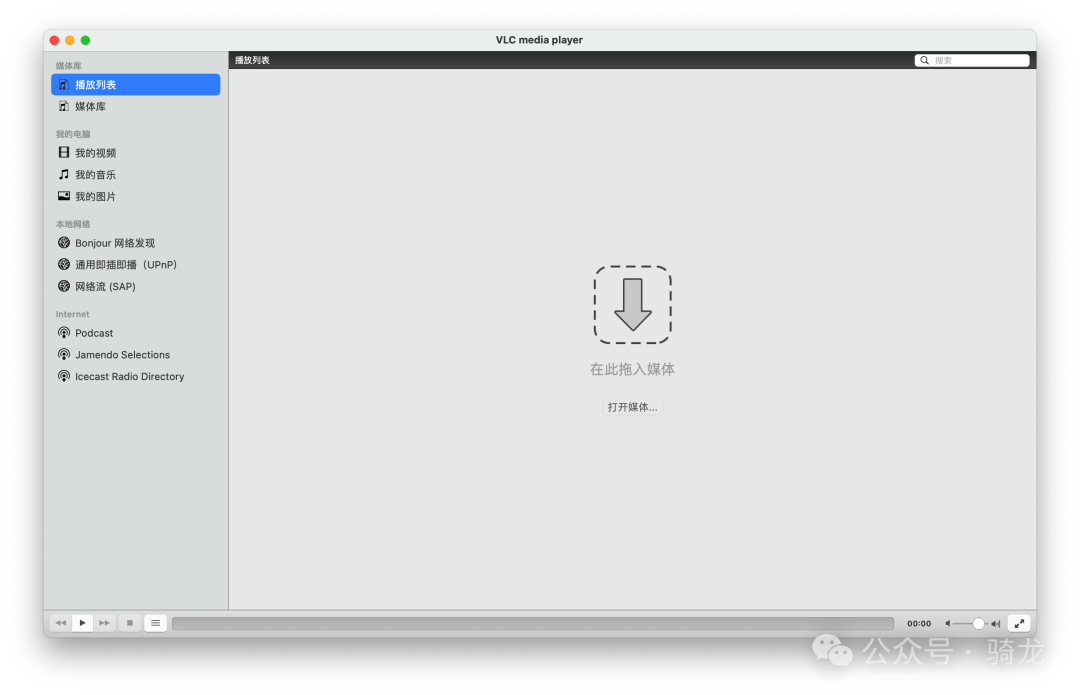The image size is (1080, 695).
Task: Select 通用即插即播 (UPnP) item
Action: [136, 264]
